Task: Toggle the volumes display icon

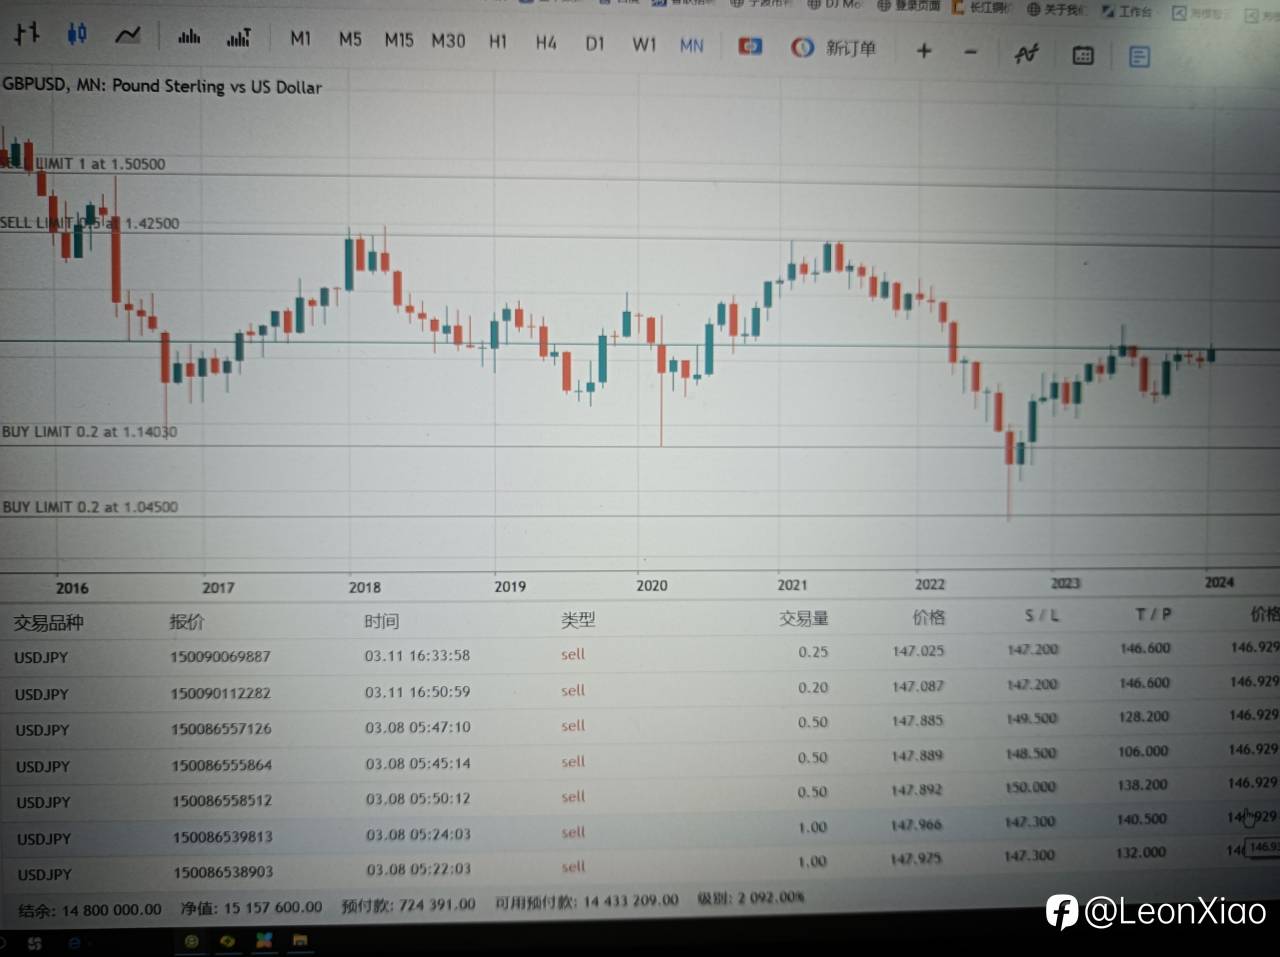Action: (x=189, y=37)
